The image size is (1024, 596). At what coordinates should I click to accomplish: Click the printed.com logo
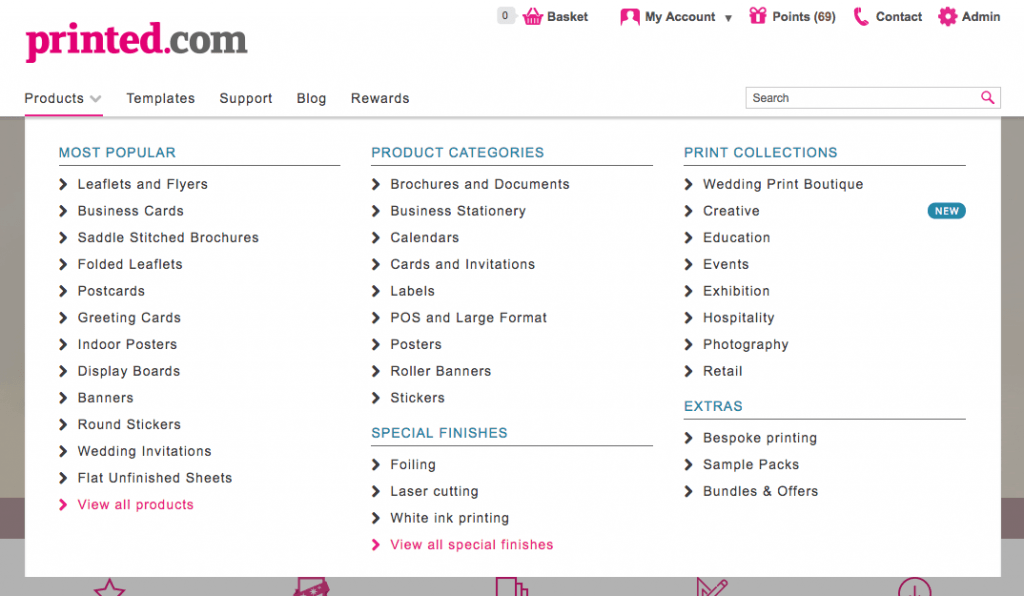(136, 41)
